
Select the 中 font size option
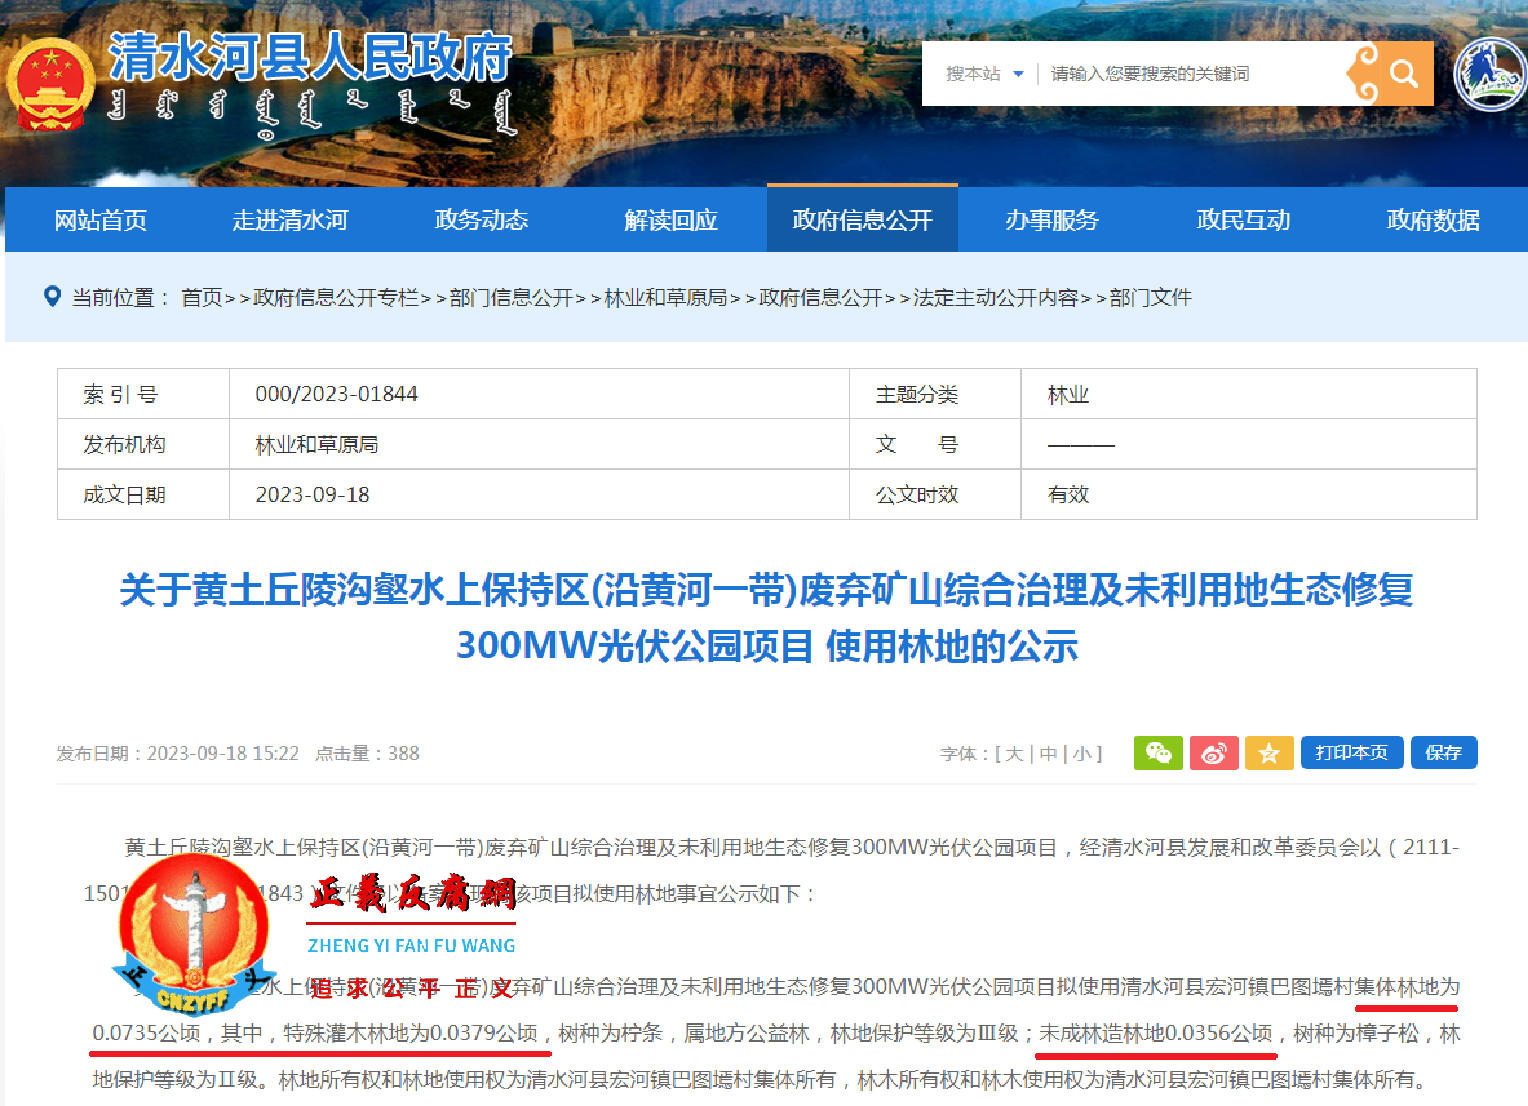pyautogui.click(x=1046, y=753)
